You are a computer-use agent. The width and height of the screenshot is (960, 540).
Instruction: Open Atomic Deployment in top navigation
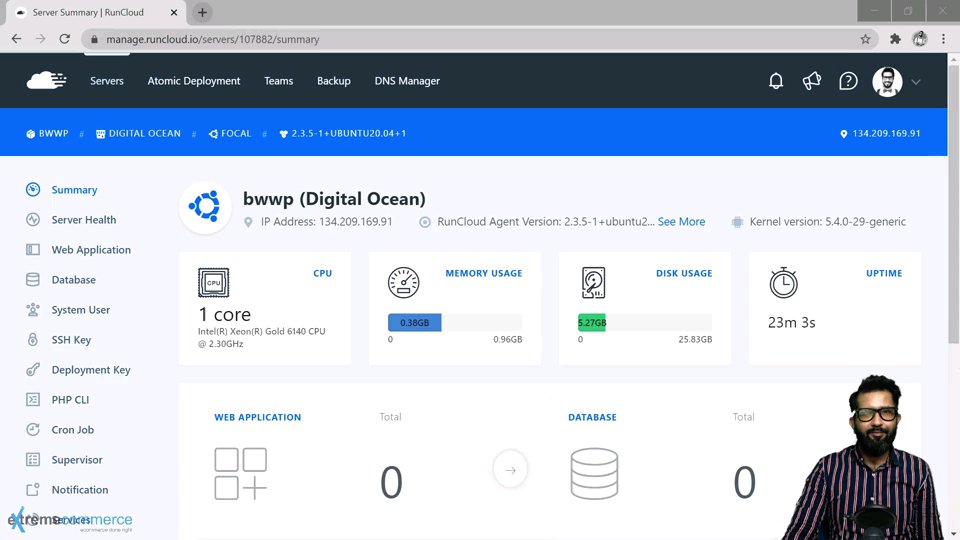point(193,81)
